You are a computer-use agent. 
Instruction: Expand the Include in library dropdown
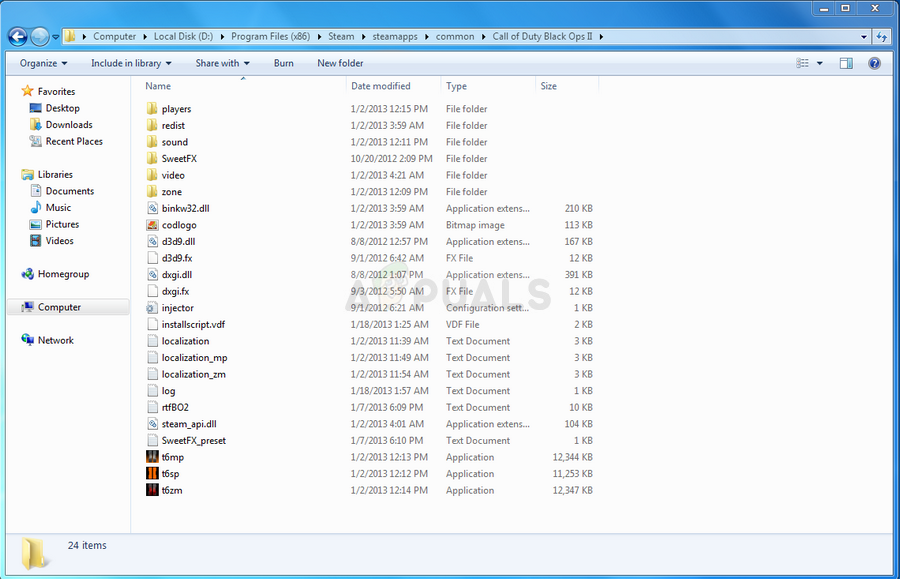point(130,63)
